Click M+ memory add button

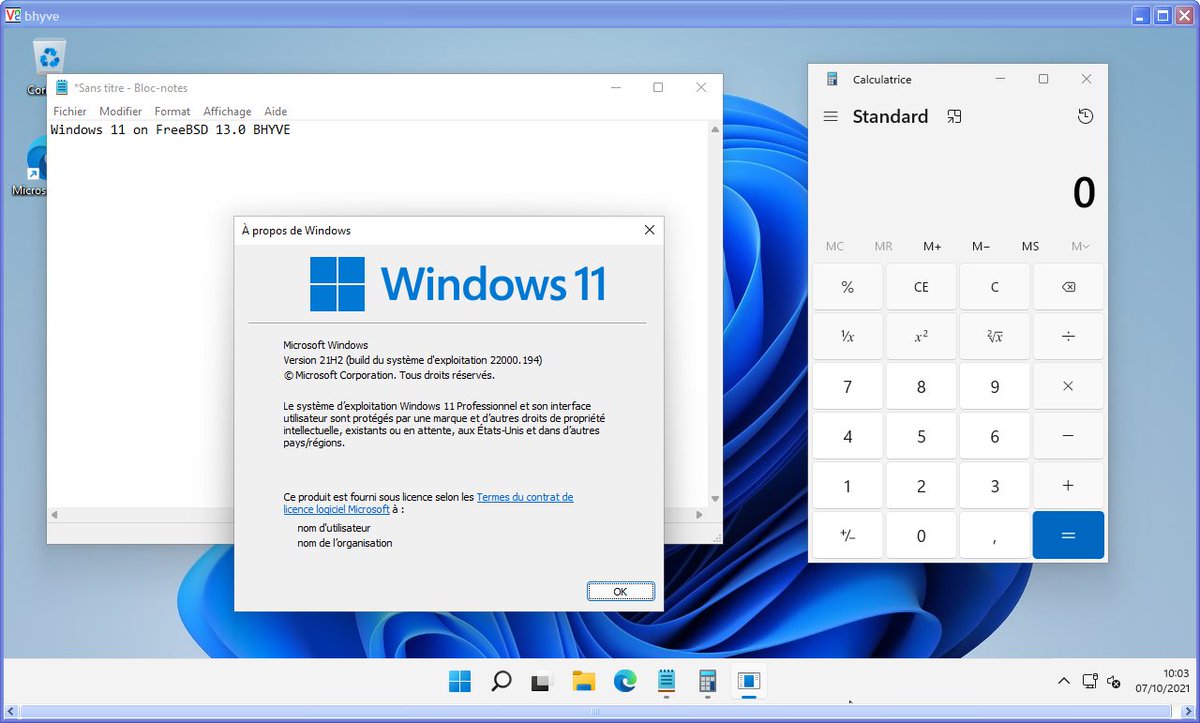[932, 246]
